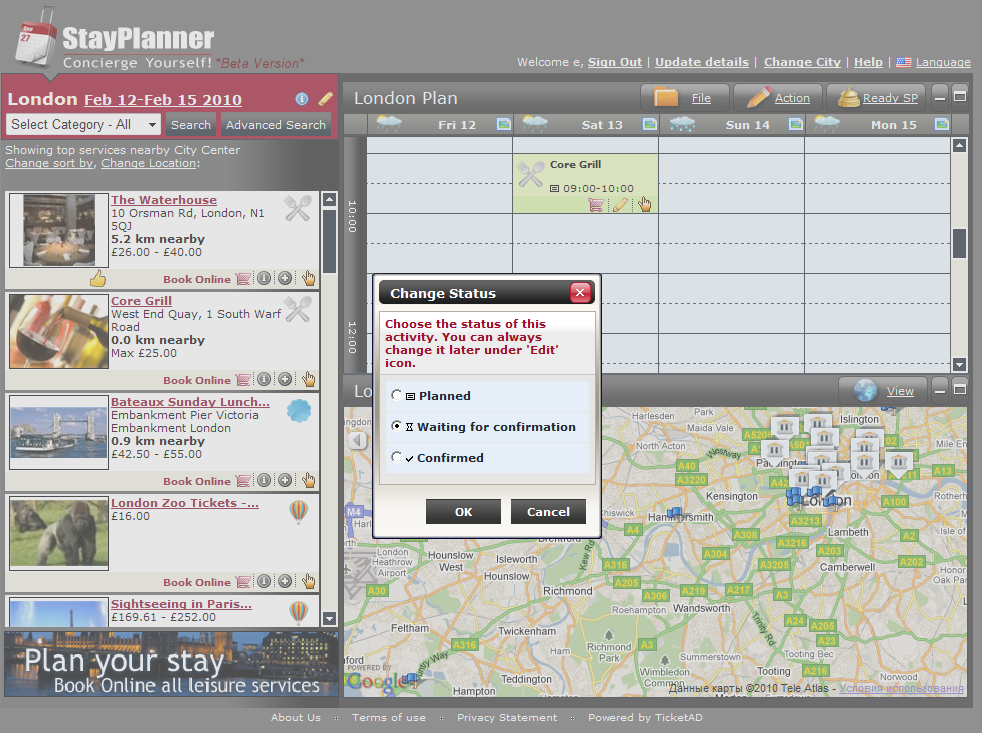The image size is (982, 733).
Task: Open the Help link
Action: coord(868,62)
